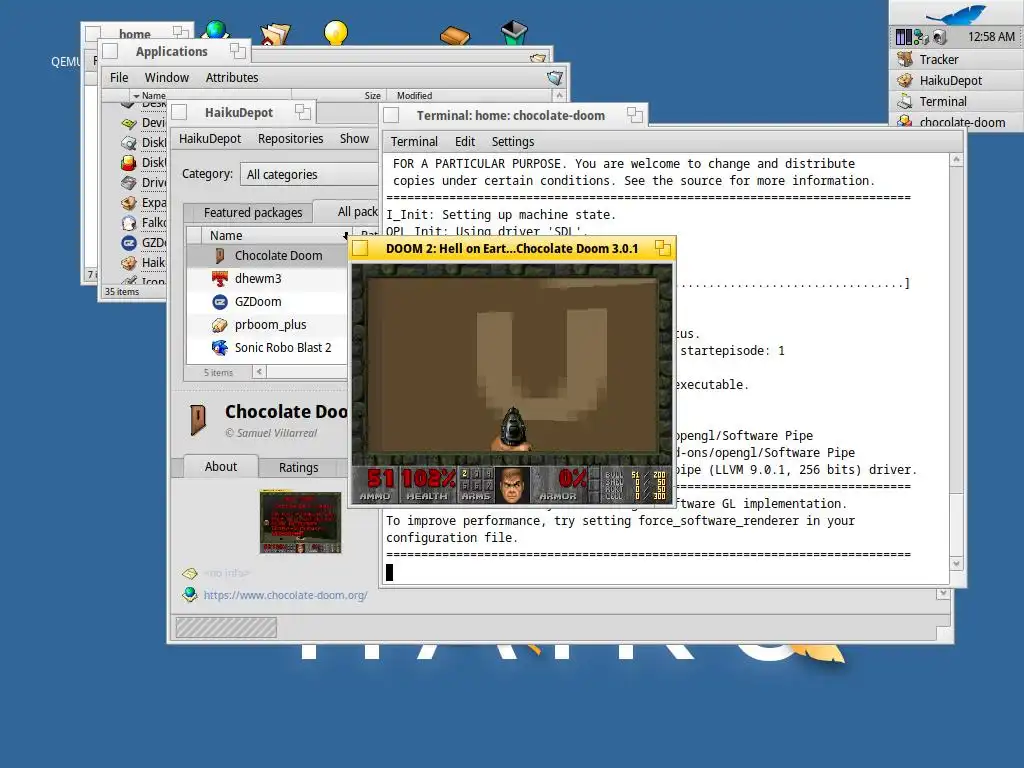The width and height of the screenshot is (1024, 768).
Task: Select the GZDoom icon in HaikuDepot list
Action: pos(220,302)
